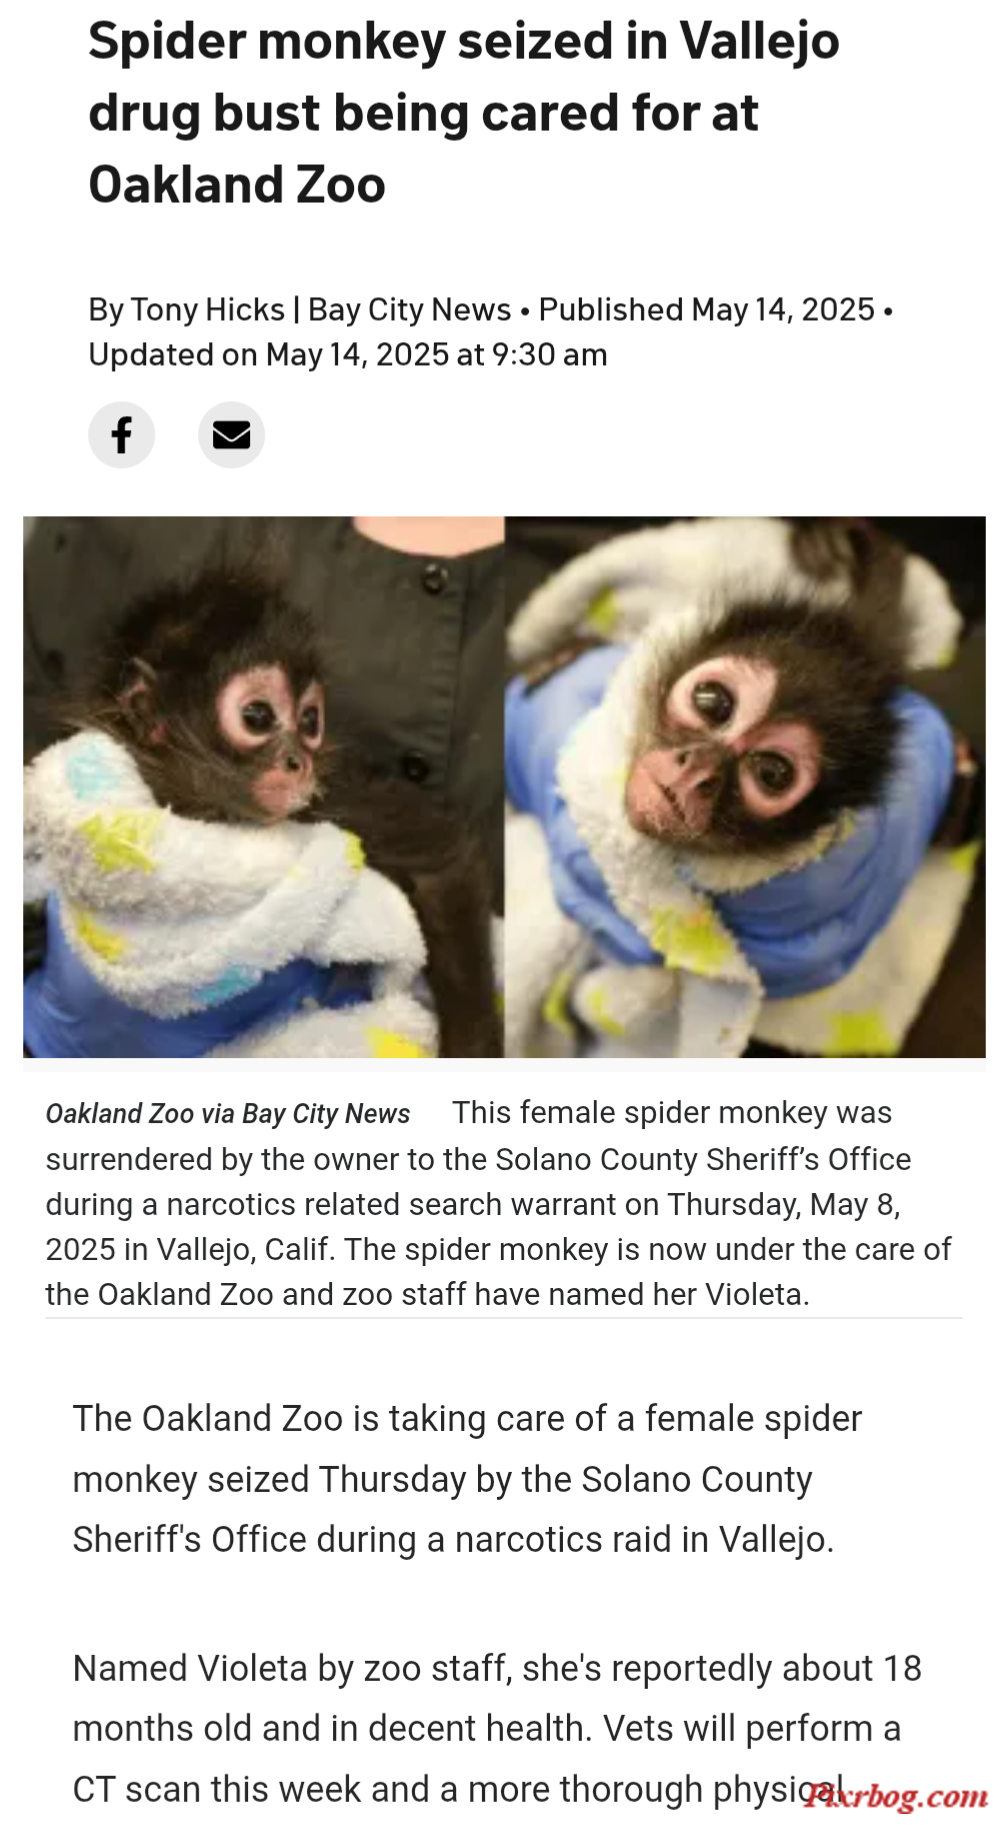
Task: Click photo credit Oakland Zoo via Bay City News
Action: point(228,1113)
